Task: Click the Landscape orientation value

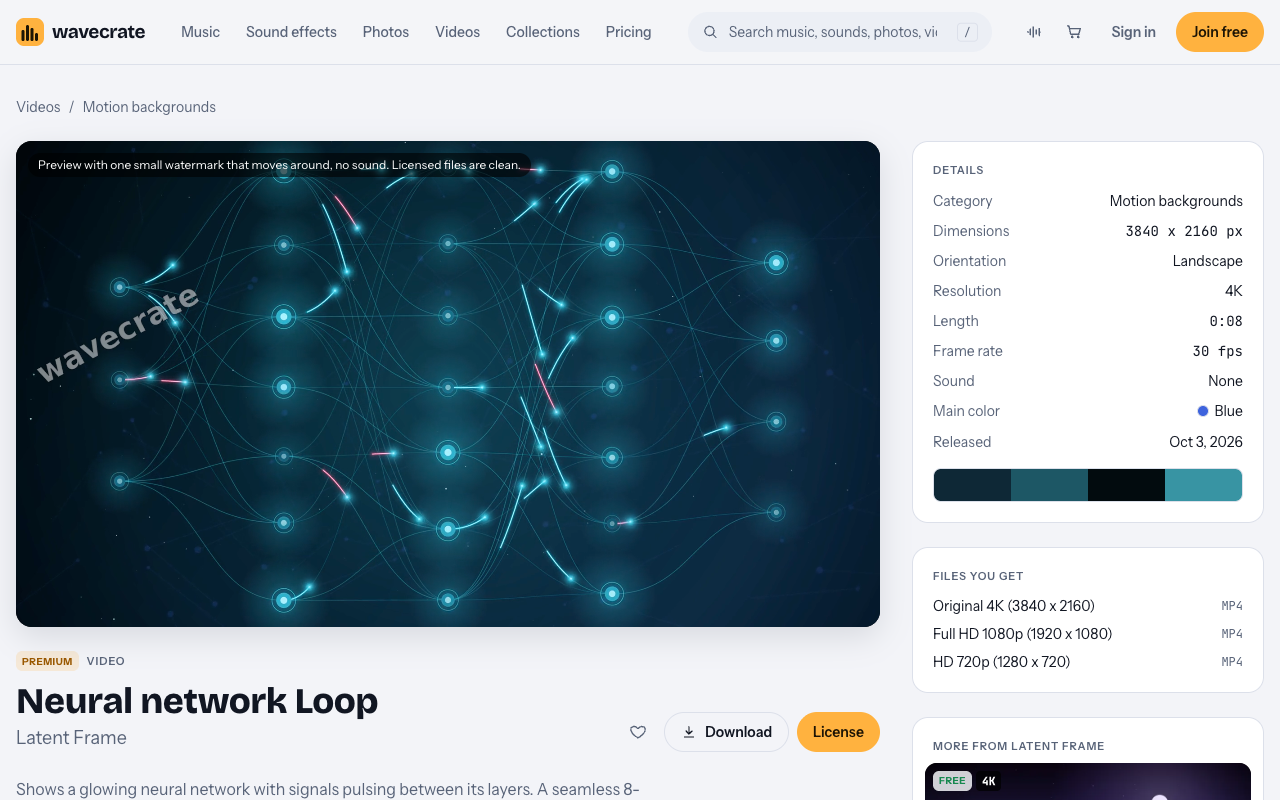Action: click(x=1208, y=261)
